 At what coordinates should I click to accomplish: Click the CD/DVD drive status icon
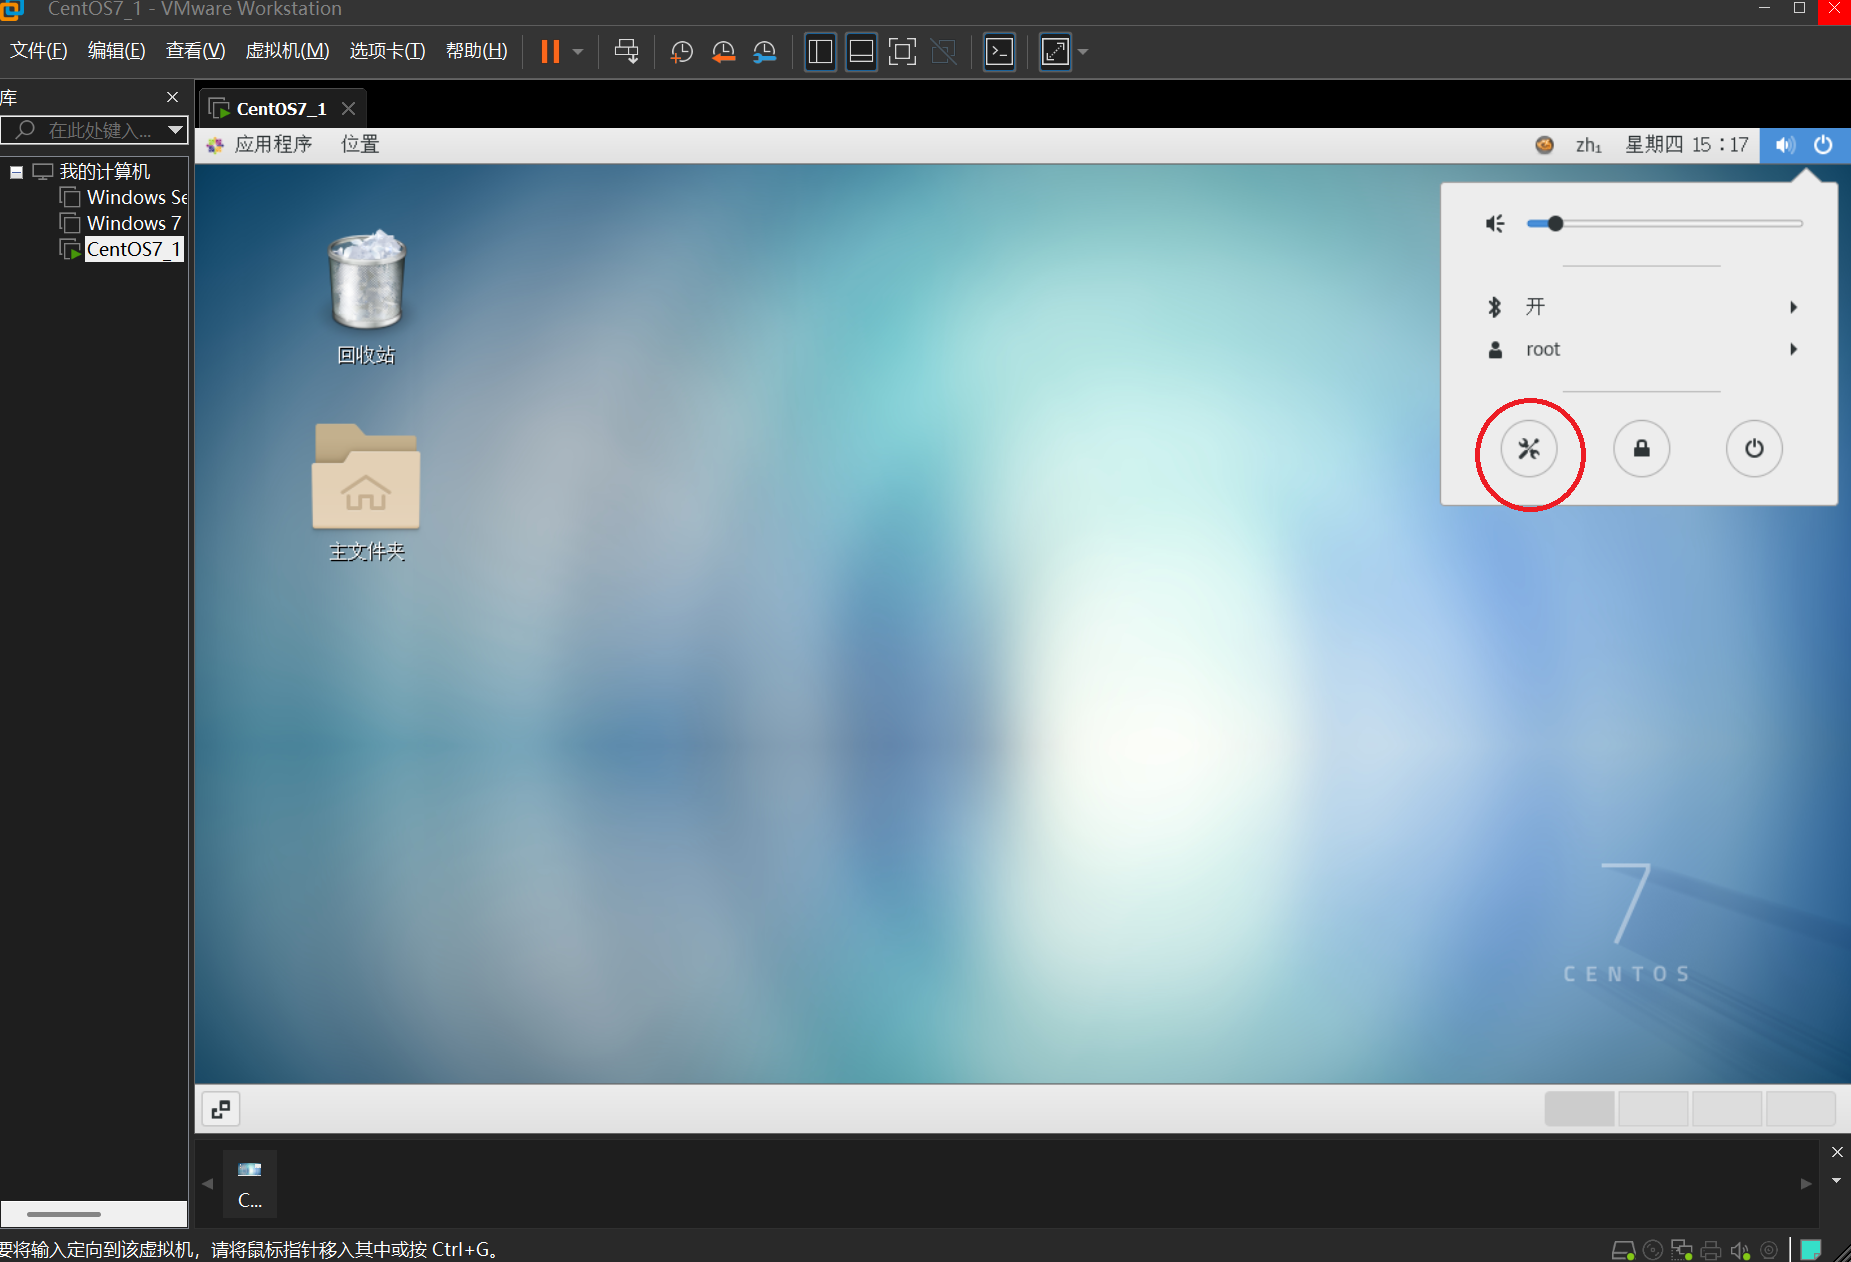click(1654, 1250)
